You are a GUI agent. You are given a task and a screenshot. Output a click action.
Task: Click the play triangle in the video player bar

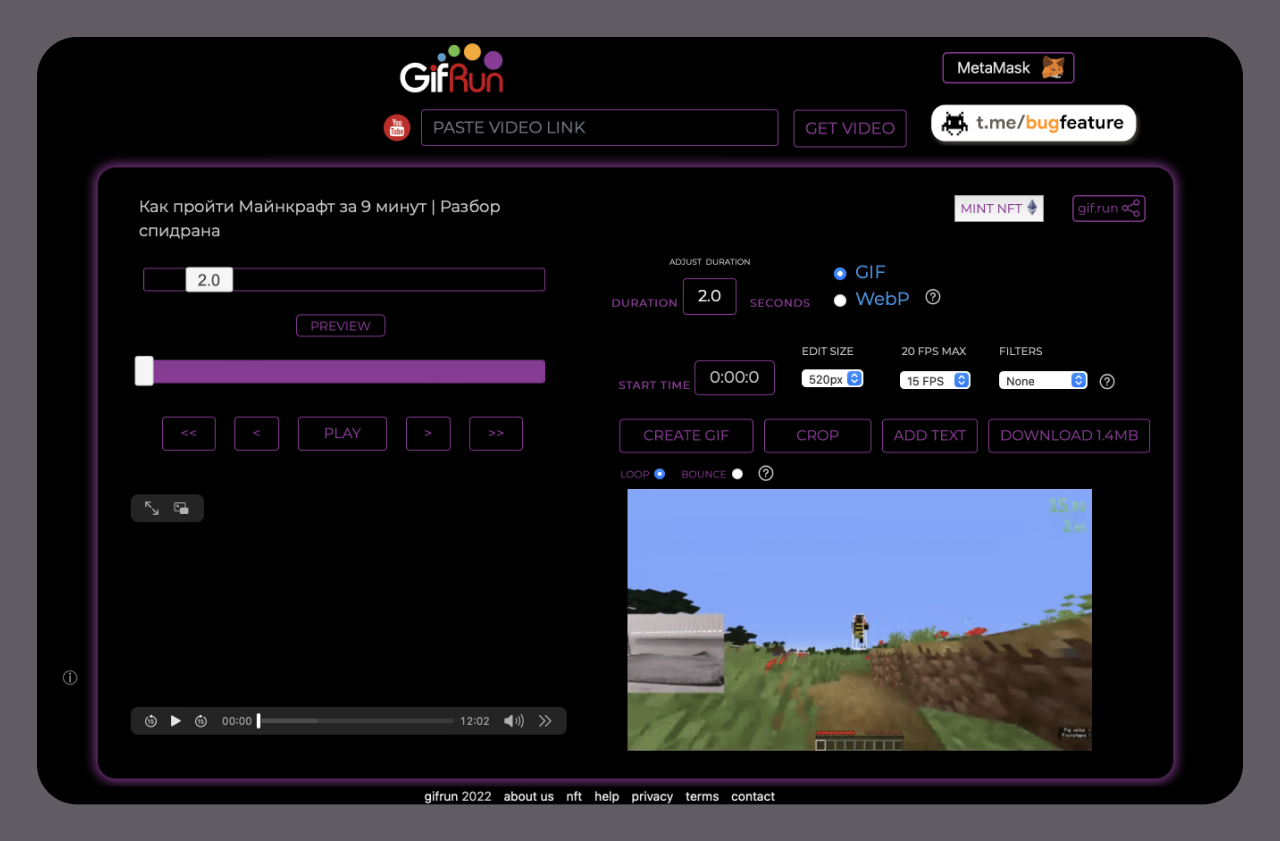tap(176, 721)
